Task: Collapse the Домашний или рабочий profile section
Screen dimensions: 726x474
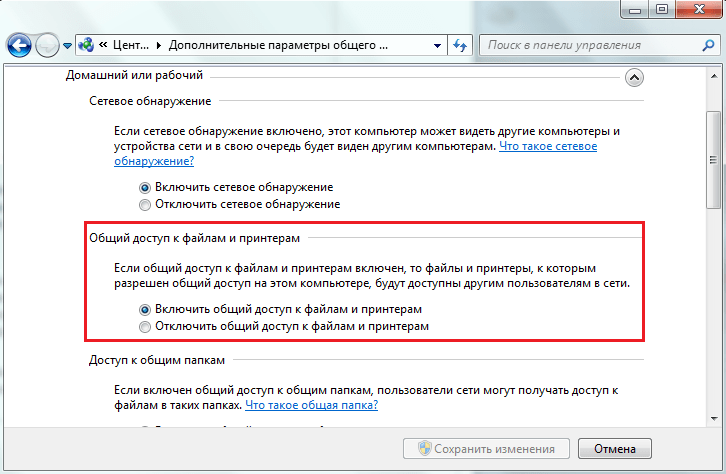Action: (x=633, y=76)
